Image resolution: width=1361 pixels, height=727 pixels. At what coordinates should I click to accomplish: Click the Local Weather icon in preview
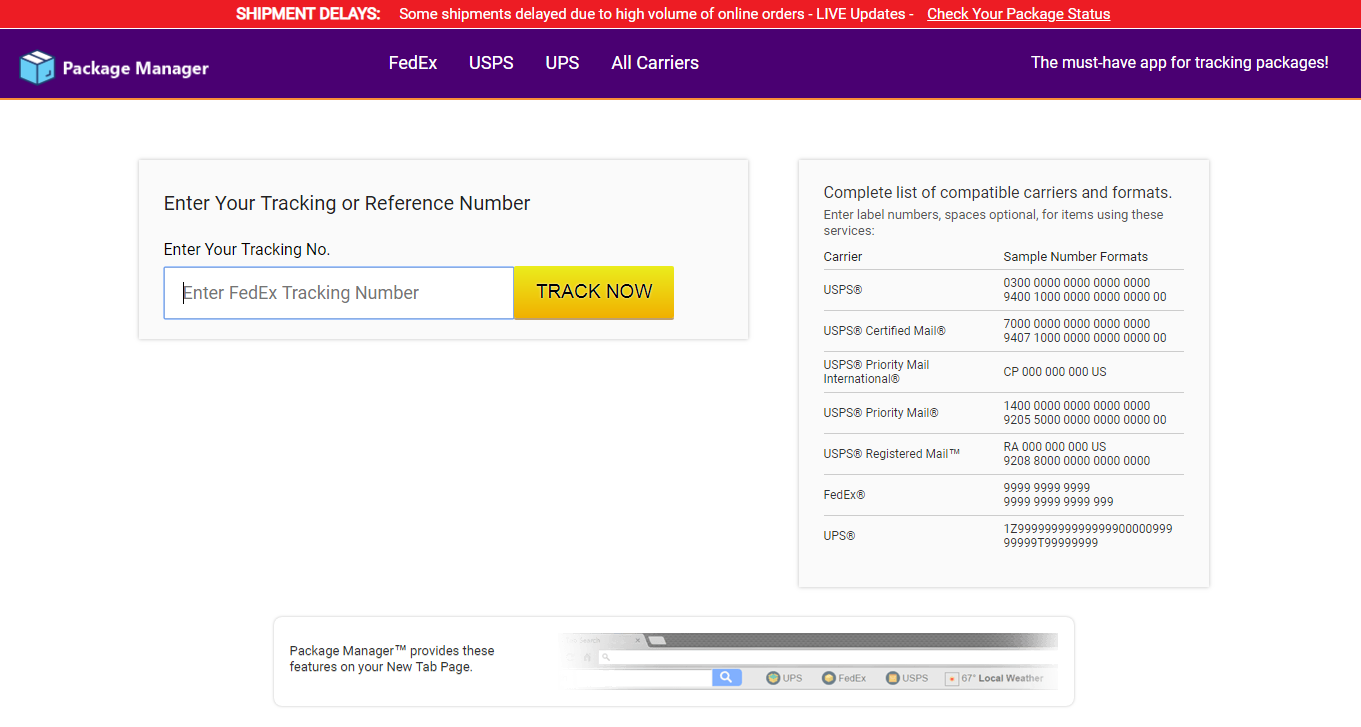pos(952,678)
